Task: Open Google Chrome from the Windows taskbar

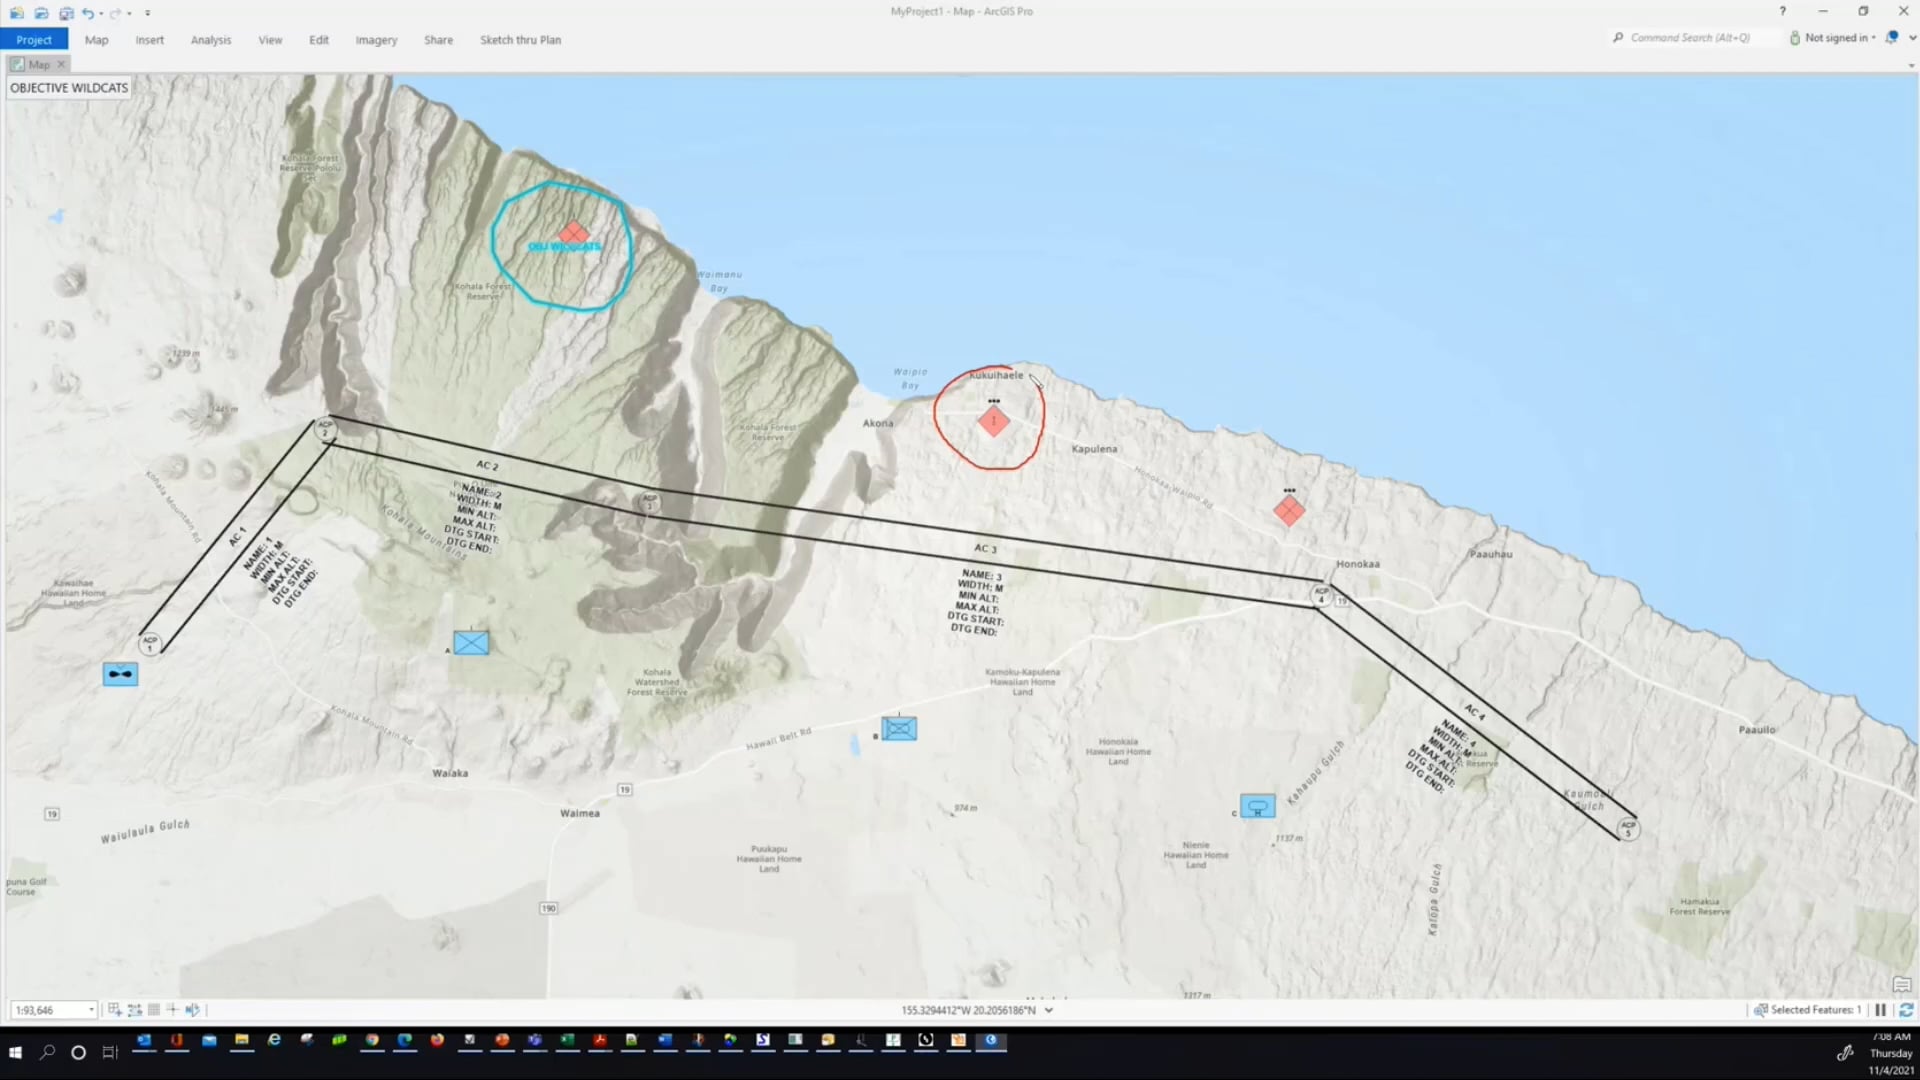Action: tap(372, 1041)
